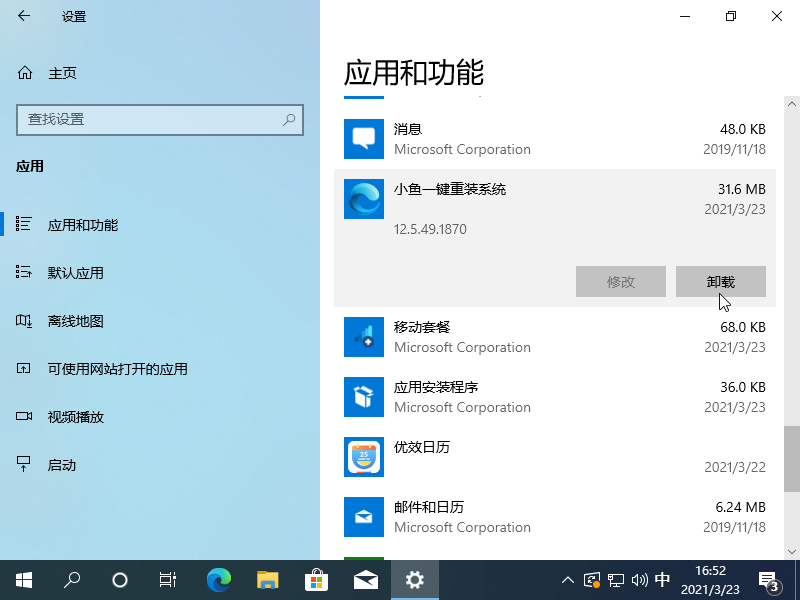This screenshot has height=600, width=800.
Task: Select the 默认应用 sidebar icon
Action: point(23,271)
